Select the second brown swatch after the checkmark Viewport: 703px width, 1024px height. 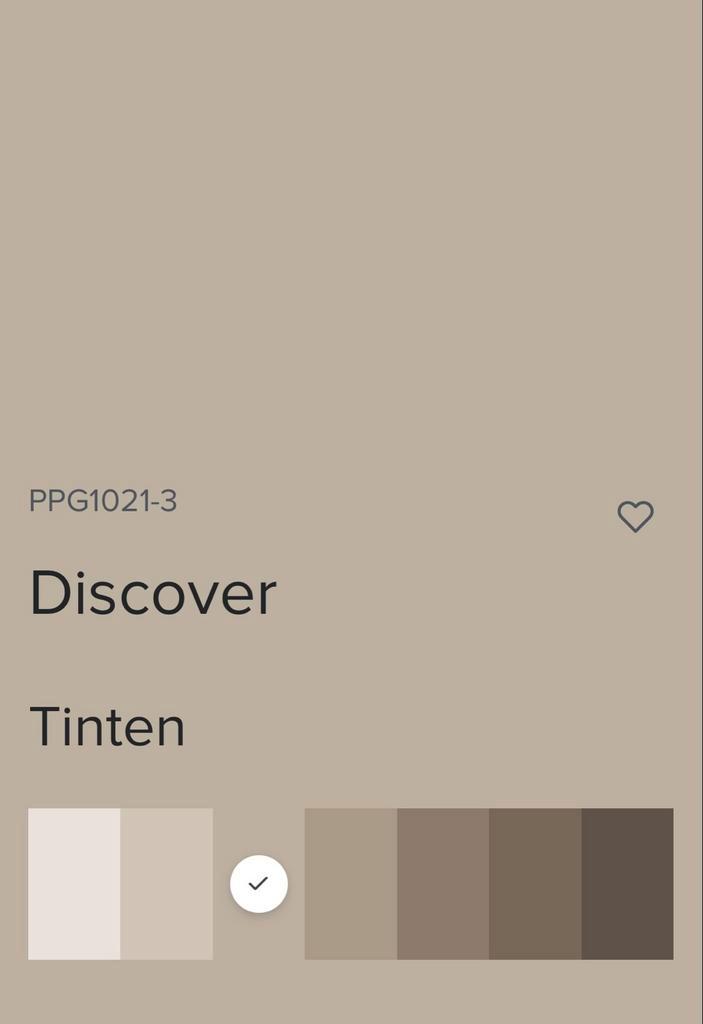[x=443, y=884]
